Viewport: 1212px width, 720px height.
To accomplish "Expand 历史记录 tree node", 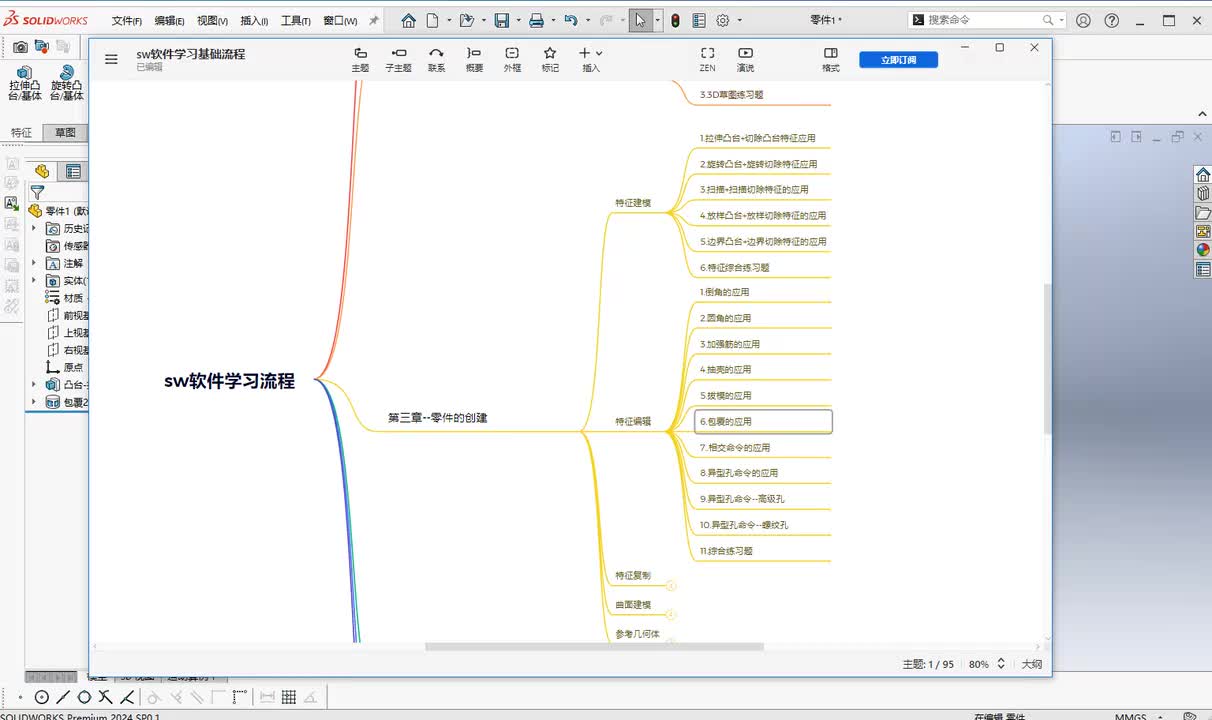I will 34,228.
